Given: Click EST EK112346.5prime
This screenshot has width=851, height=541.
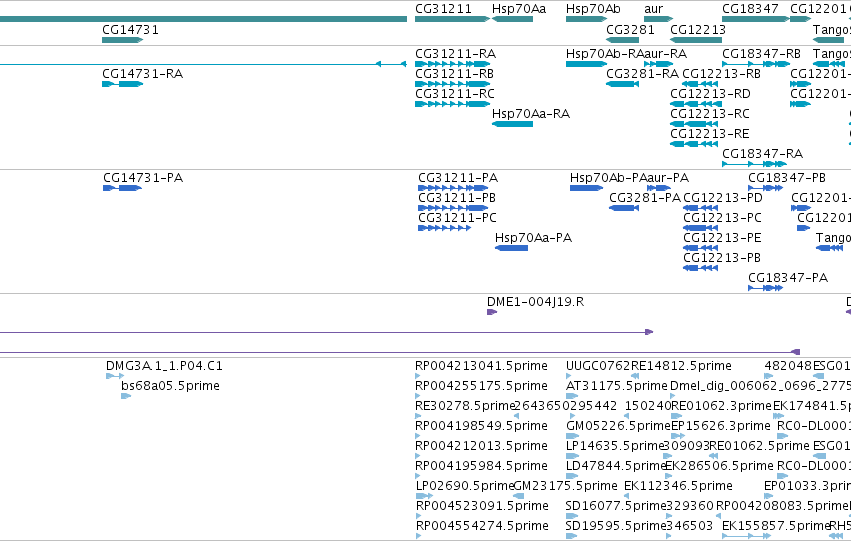Looking at the screenshot, I should (x=627, y=496).
